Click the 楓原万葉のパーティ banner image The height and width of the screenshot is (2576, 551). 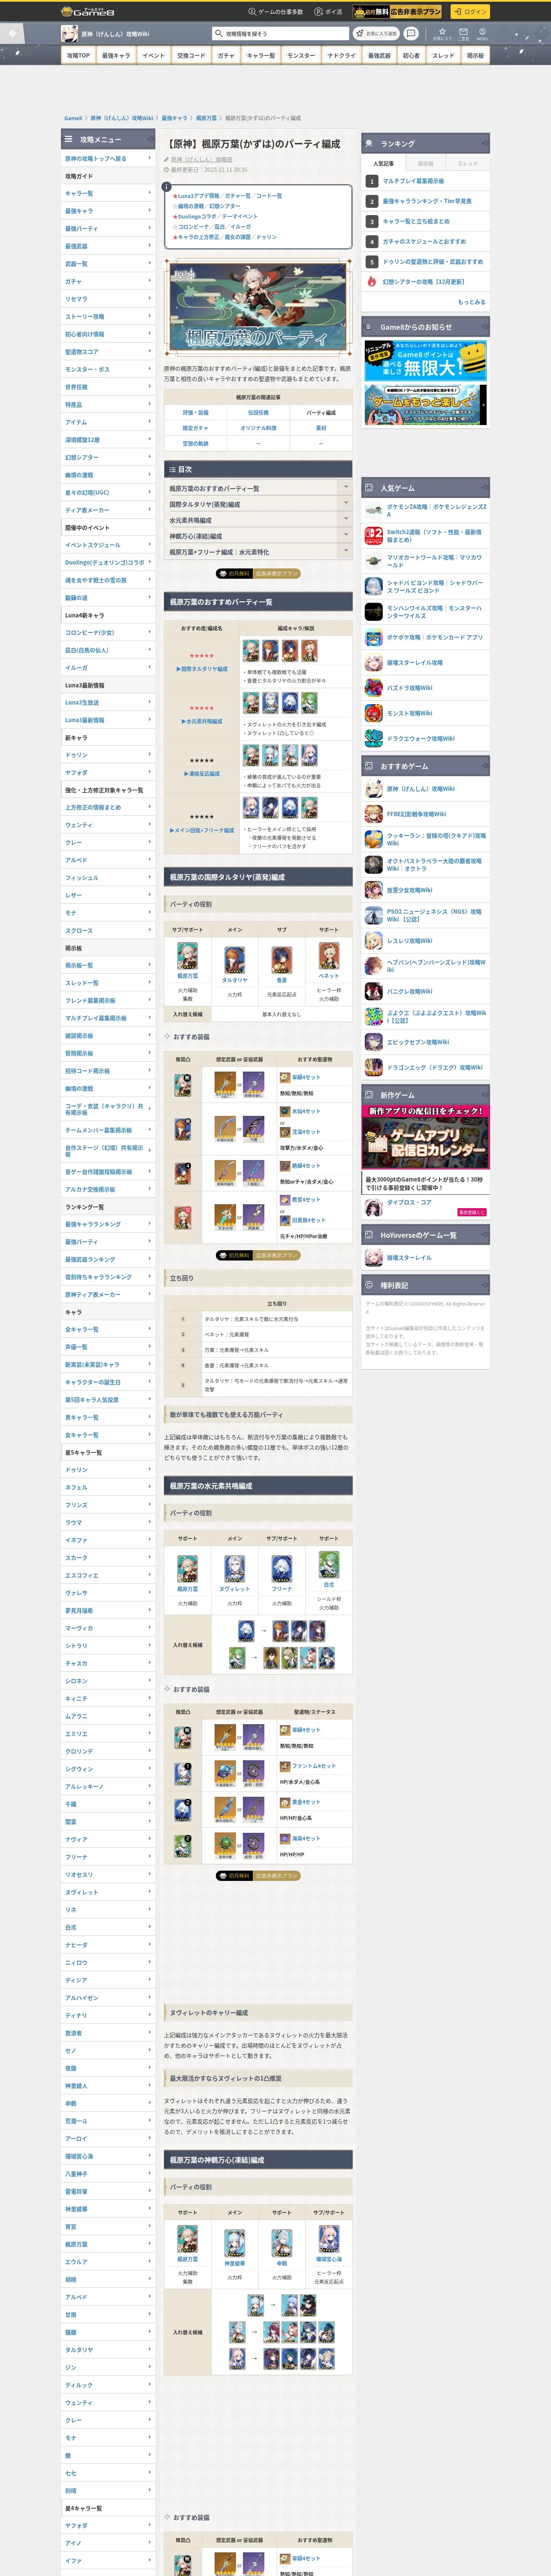(x=258, y=307)
